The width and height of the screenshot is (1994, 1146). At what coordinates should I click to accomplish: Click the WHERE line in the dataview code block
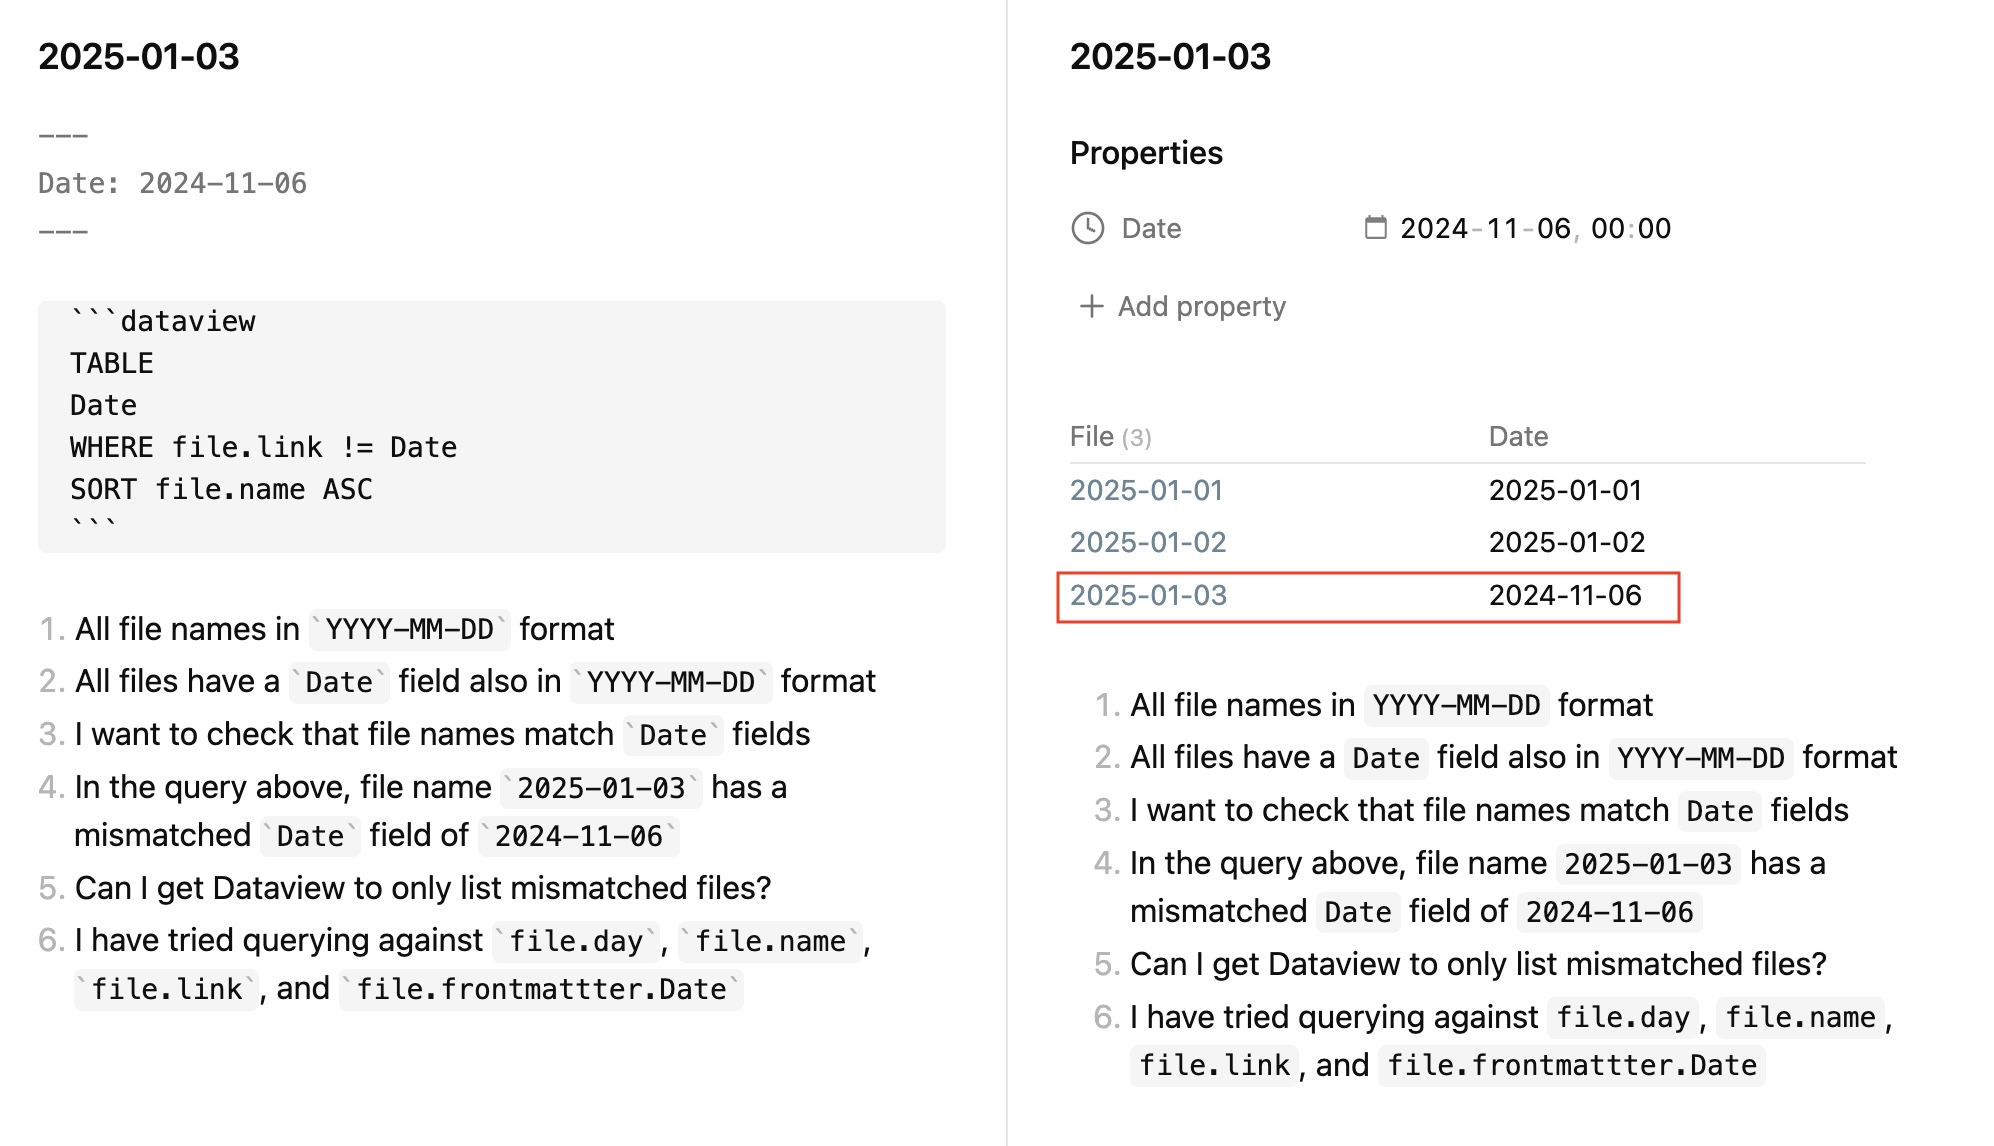coord(263,447)
